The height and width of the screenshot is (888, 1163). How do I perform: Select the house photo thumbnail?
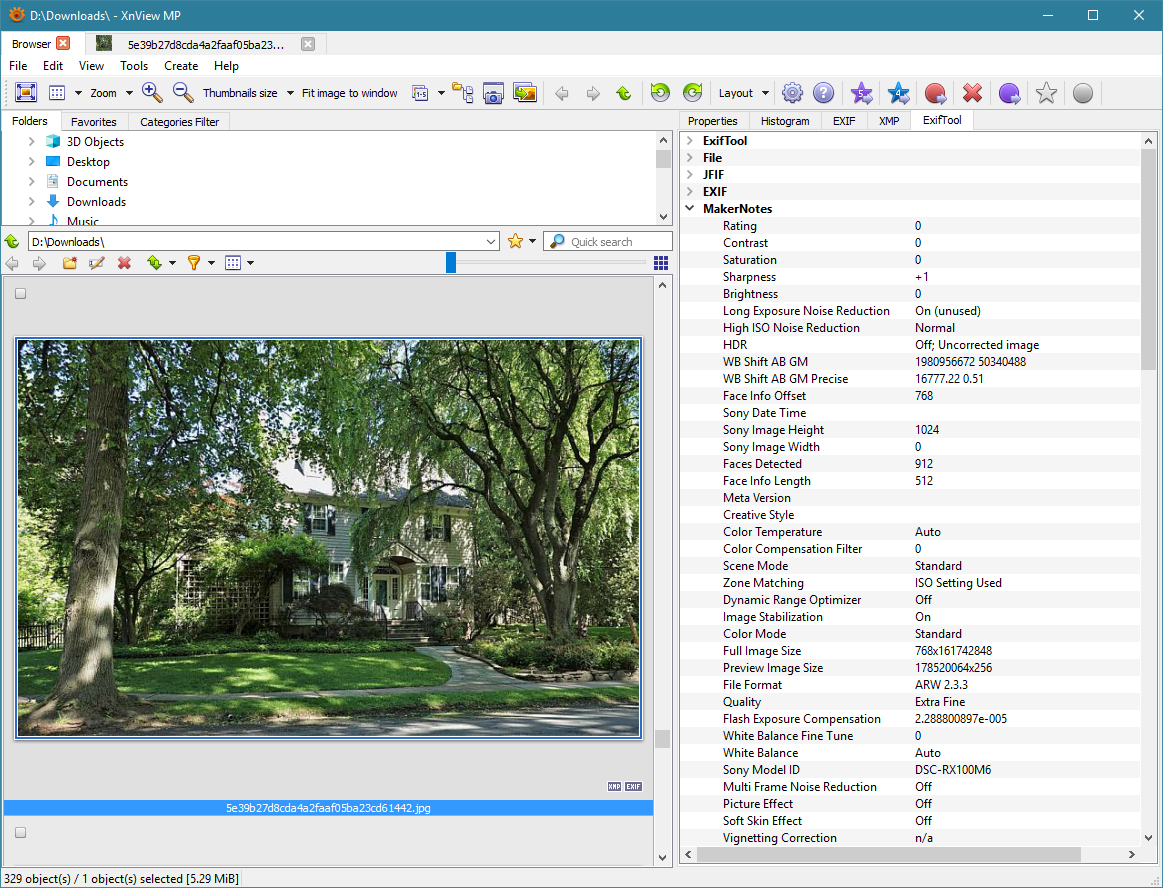(328, 538)
